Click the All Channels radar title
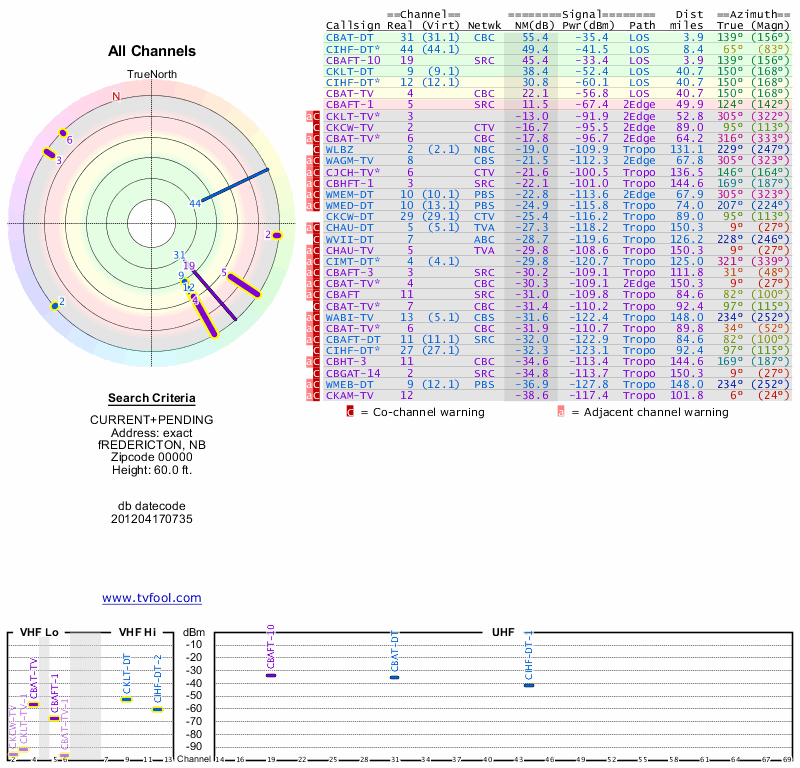800x768 pixels. (x=152, y=51)
